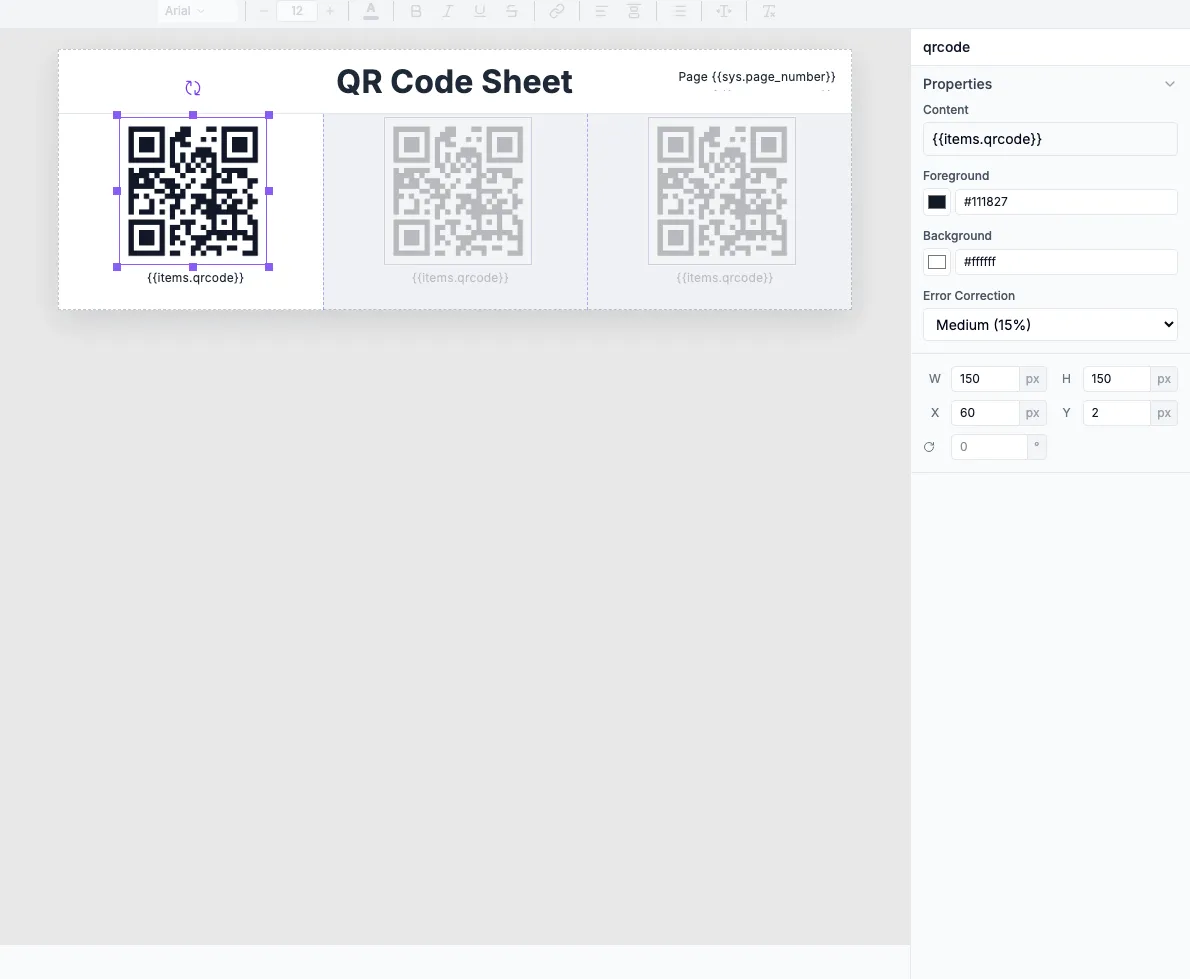Increase the font size with the plus stepper
Image resolution: width=1190 pixels, height=979 pixels.
[330, 11]
